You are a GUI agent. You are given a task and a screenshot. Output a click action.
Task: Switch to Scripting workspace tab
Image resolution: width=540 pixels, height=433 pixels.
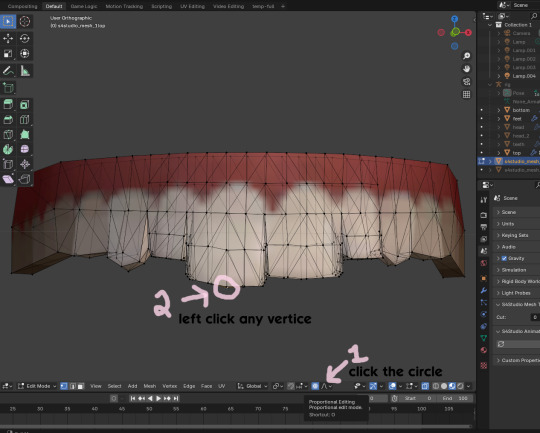[162, 6]
